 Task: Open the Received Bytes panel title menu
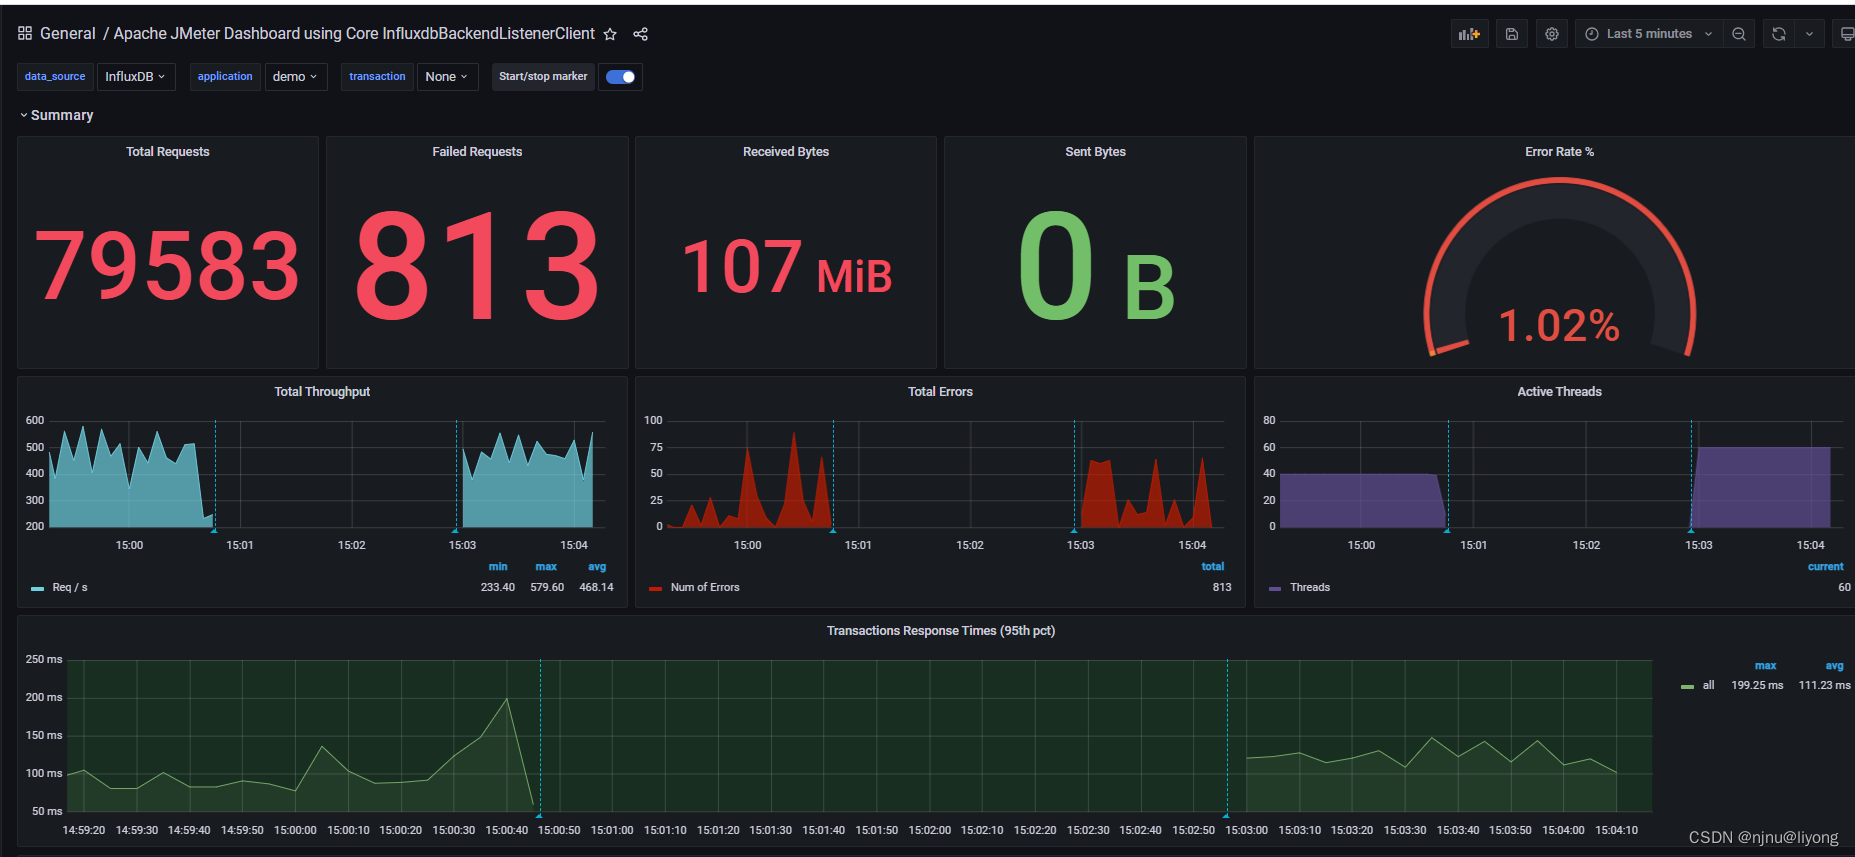click(786, 152)
